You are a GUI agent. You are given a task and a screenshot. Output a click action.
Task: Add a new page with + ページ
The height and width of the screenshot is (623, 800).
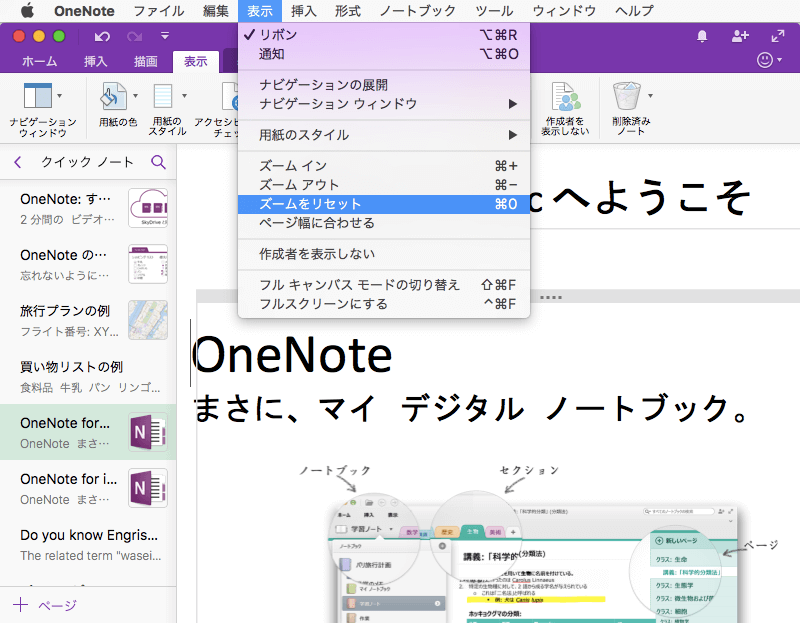pos(45,605)
